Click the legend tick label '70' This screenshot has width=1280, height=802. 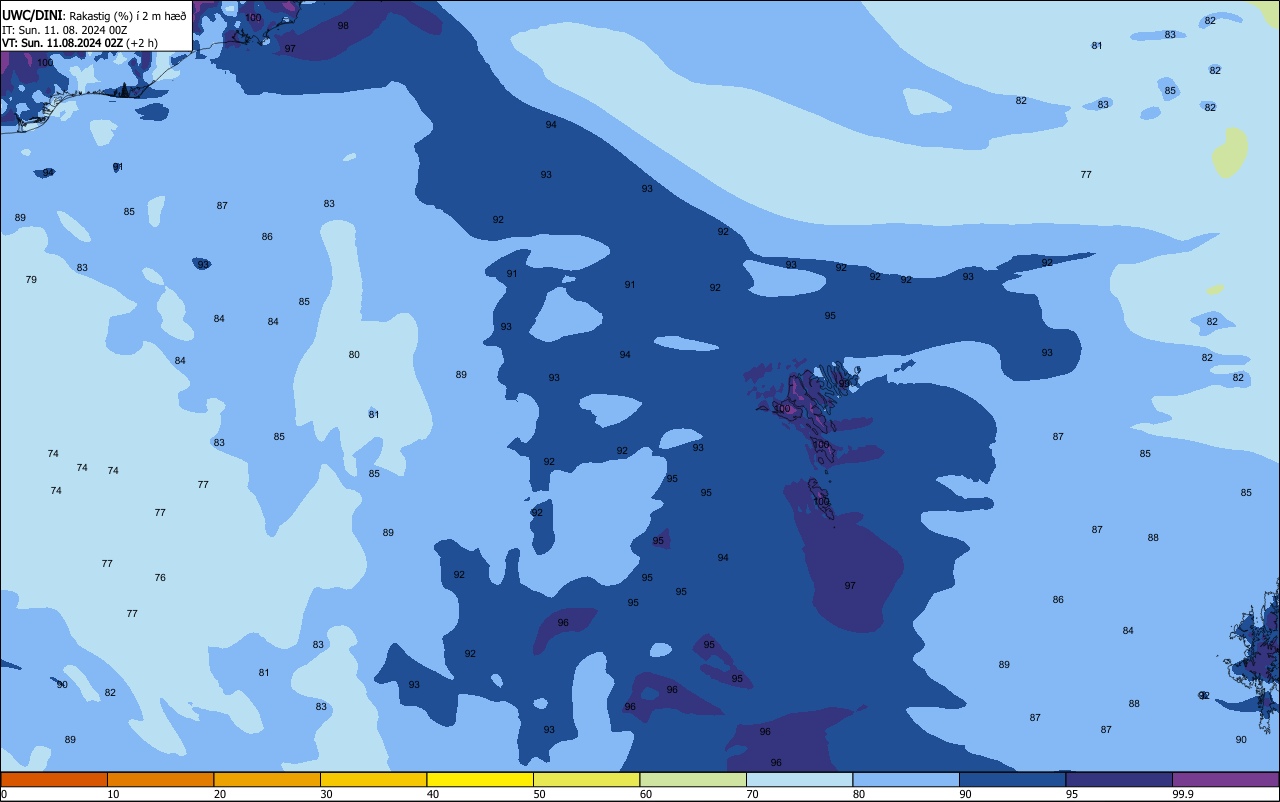(752, 794)
